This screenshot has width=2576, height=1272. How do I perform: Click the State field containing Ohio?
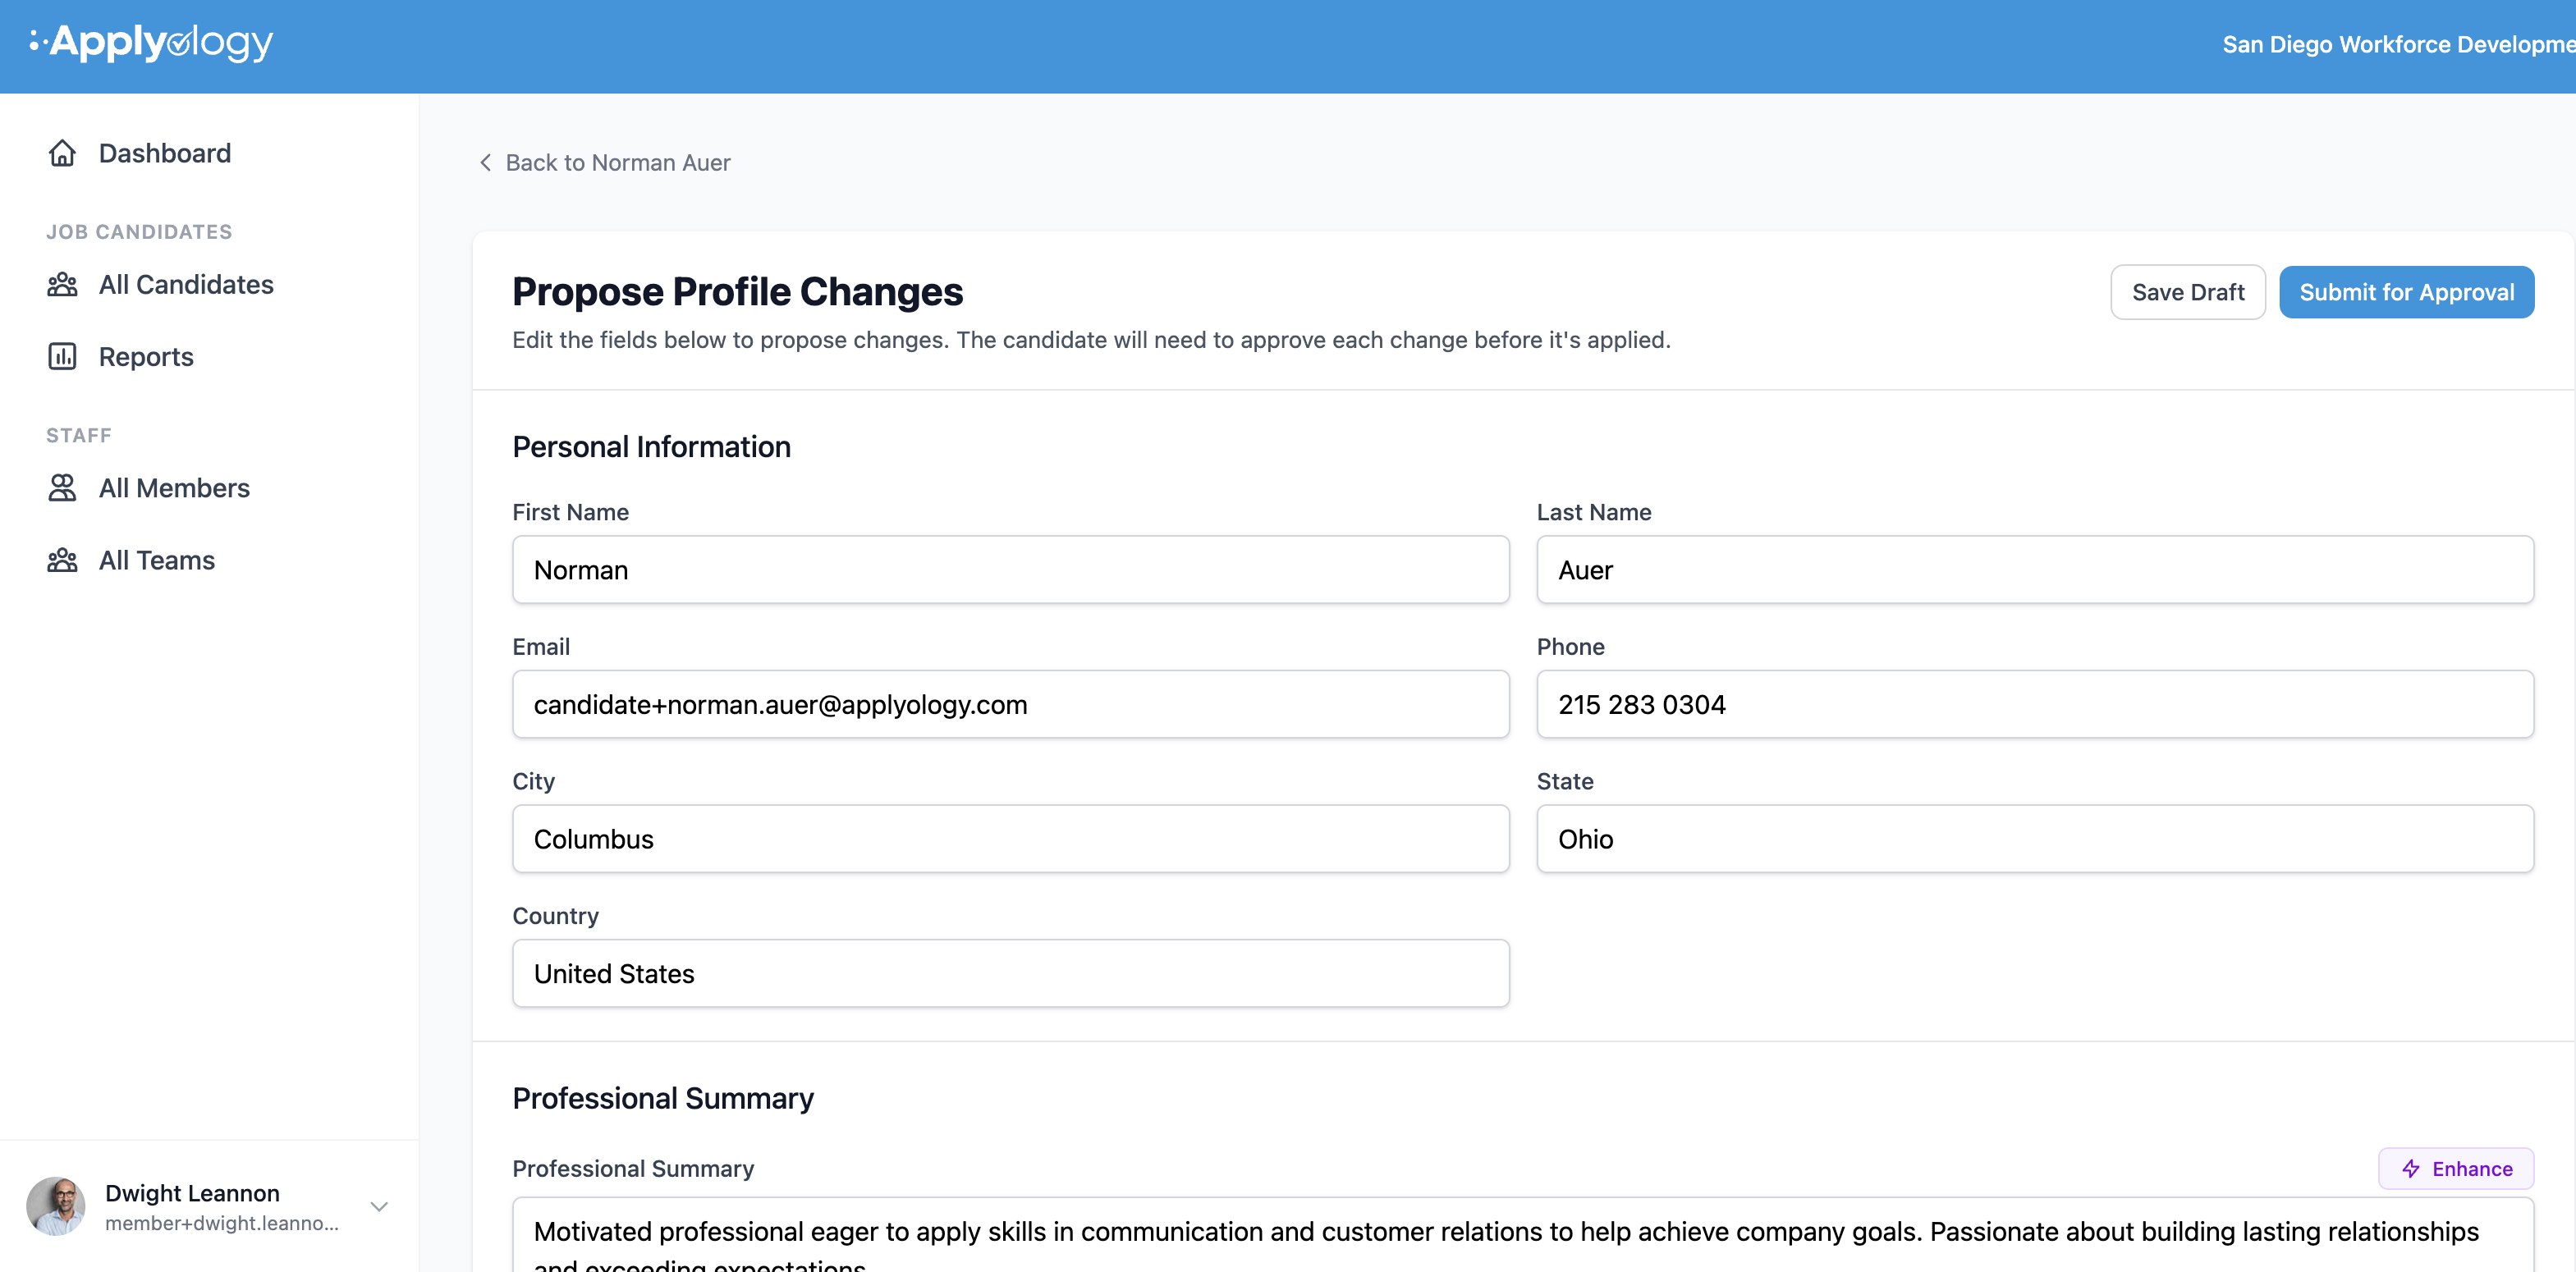tap(2035, 839)
